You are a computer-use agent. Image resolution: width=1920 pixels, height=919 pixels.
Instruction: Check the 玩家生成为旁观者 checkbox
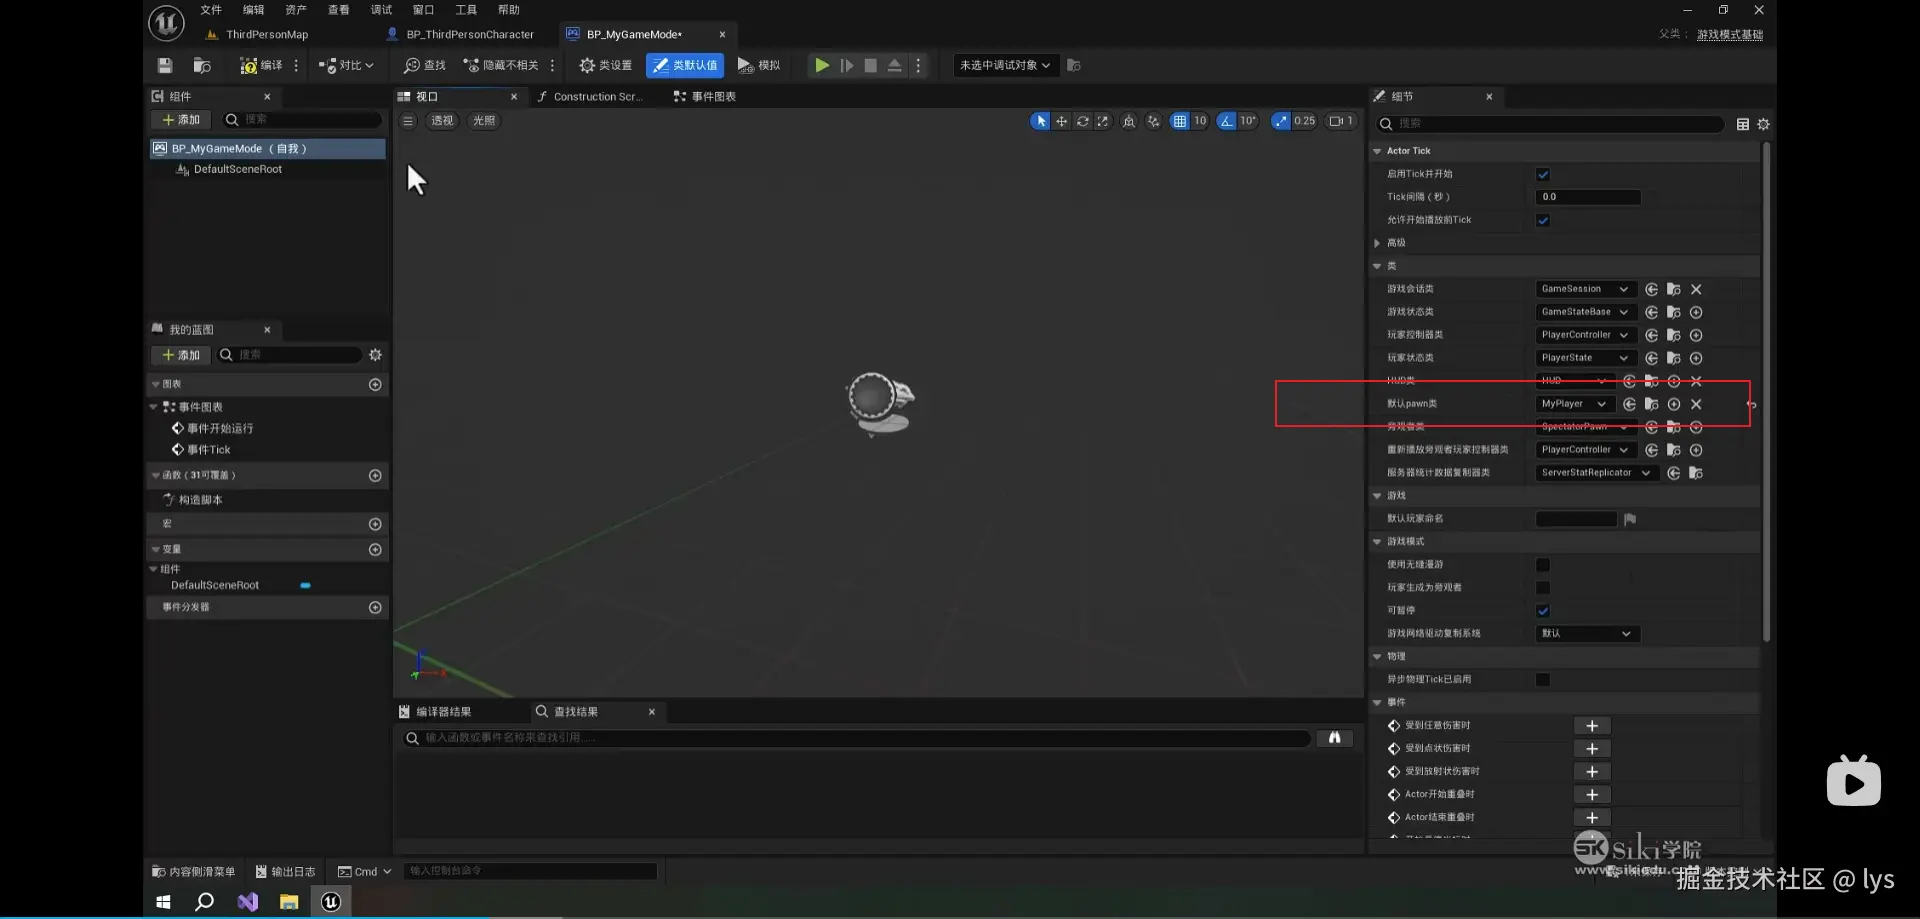pyautogui.click(x=1543, y=588)
